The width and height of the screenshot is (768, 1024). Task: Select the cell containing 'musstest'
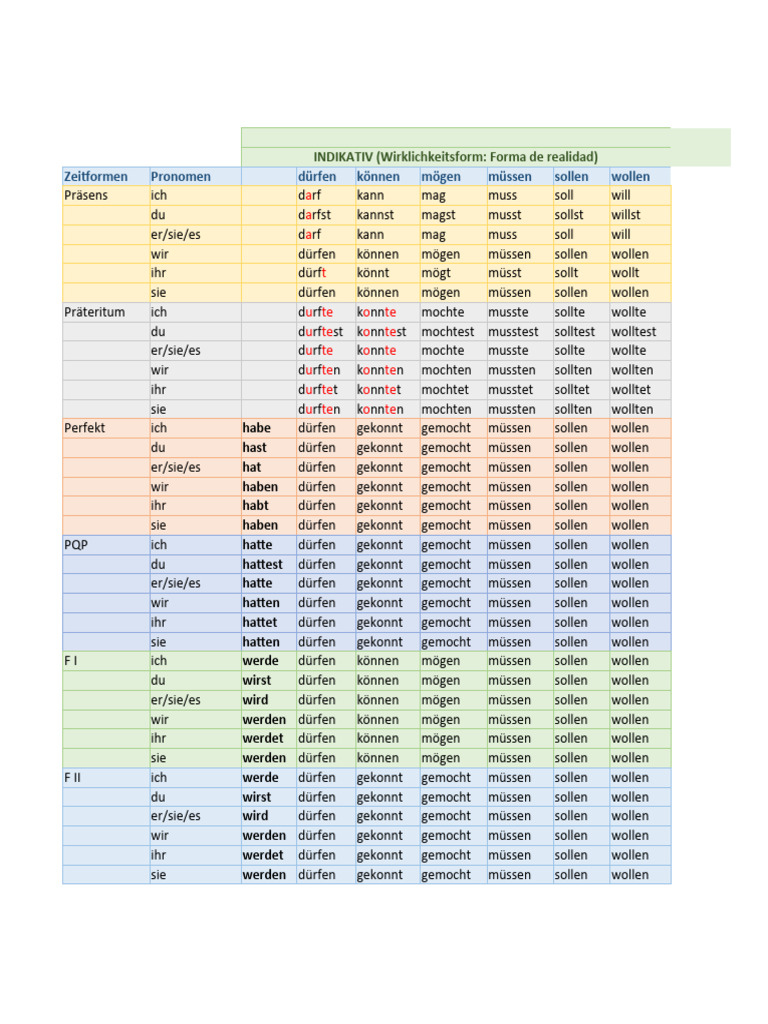coord(520,332)
